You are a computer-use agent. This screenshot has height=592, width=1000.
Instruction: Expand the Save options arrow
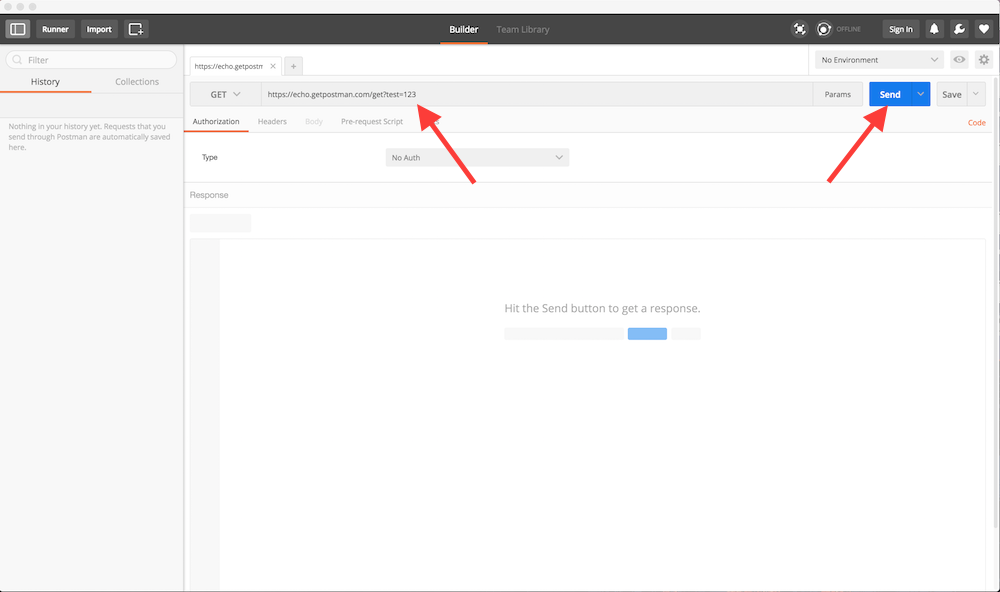(976, 94)
